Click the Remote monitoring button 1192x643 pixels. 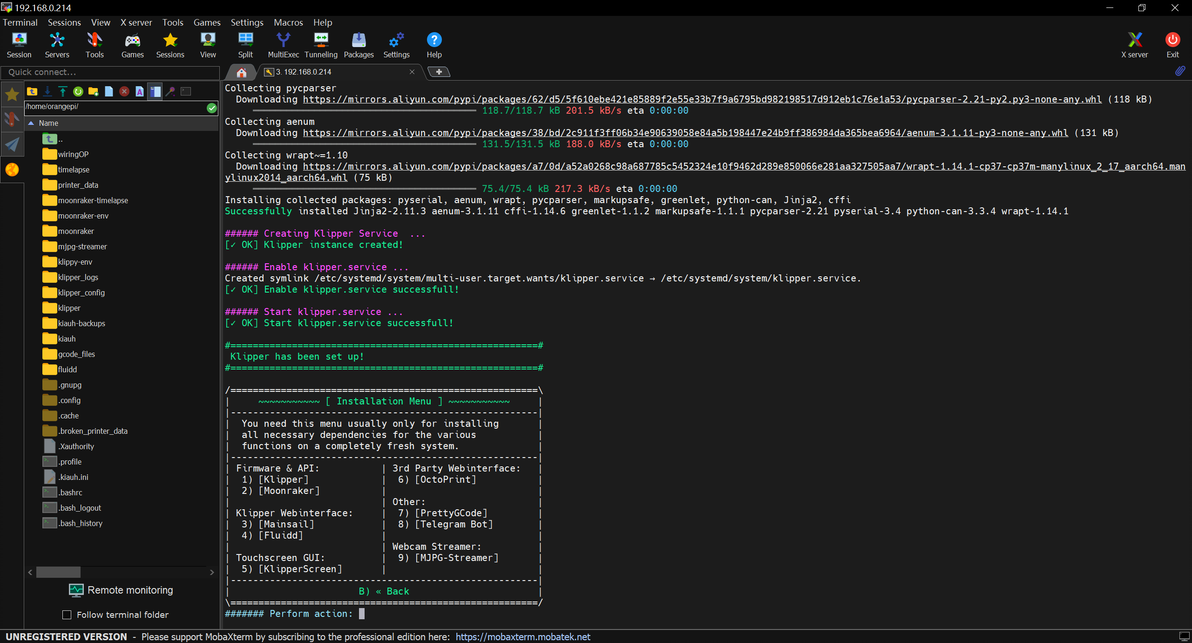pyautogui.click(x=120, y=590)
